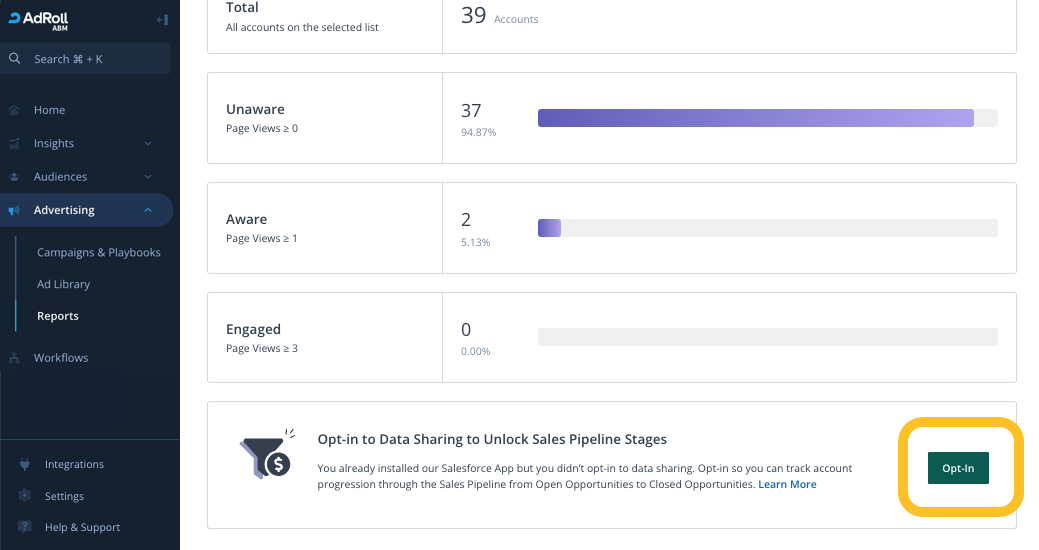The height and width of the screenshot is (550, 1039).
Task: Click the Insights chart icon
Action: point(15,144)
